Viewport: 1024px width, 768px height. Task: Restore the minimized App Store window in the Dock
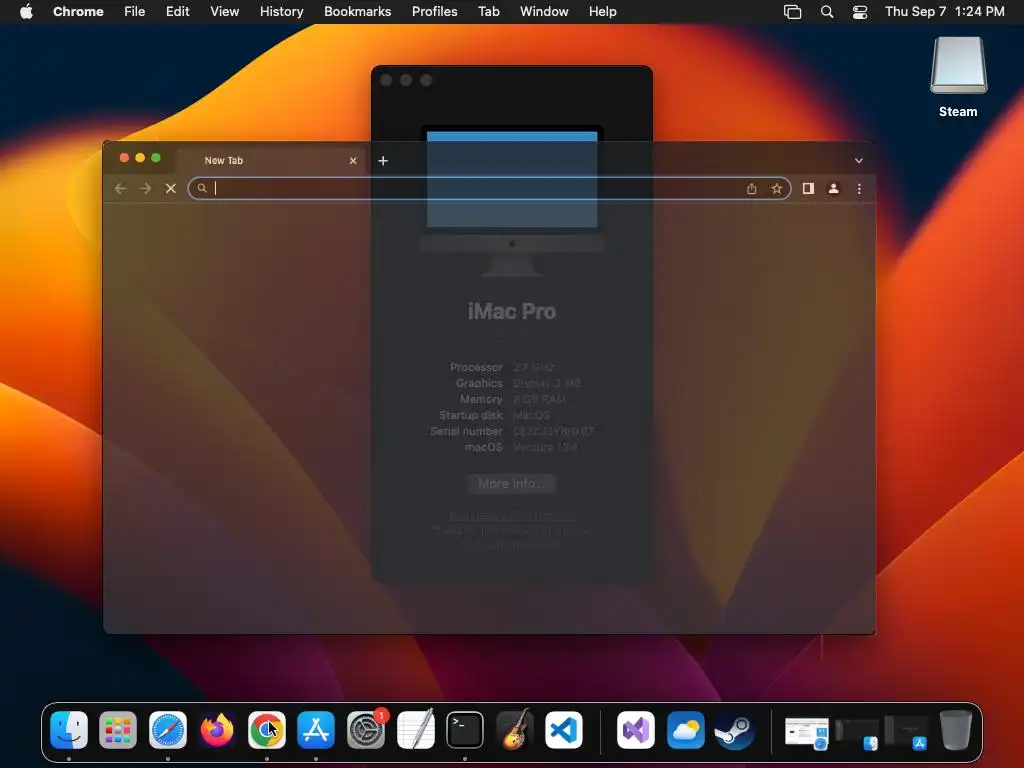point(906,733)
